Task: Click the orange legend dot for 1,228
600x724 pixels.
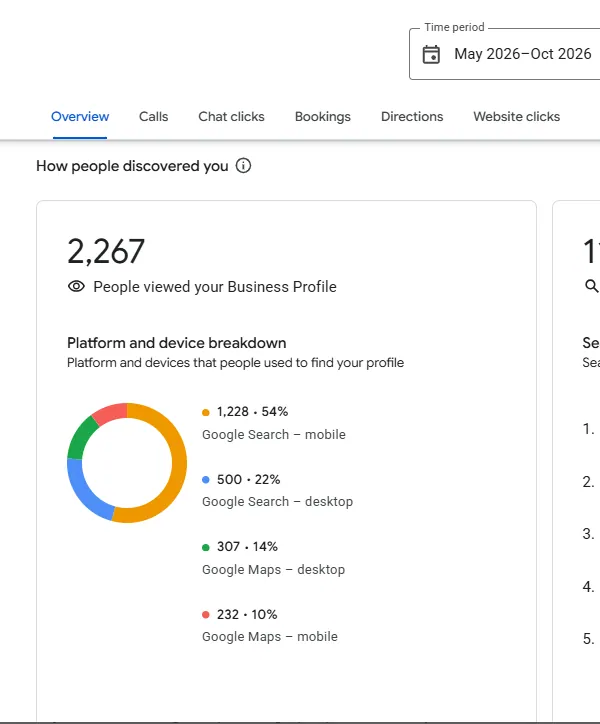Action: pos(206,412)
